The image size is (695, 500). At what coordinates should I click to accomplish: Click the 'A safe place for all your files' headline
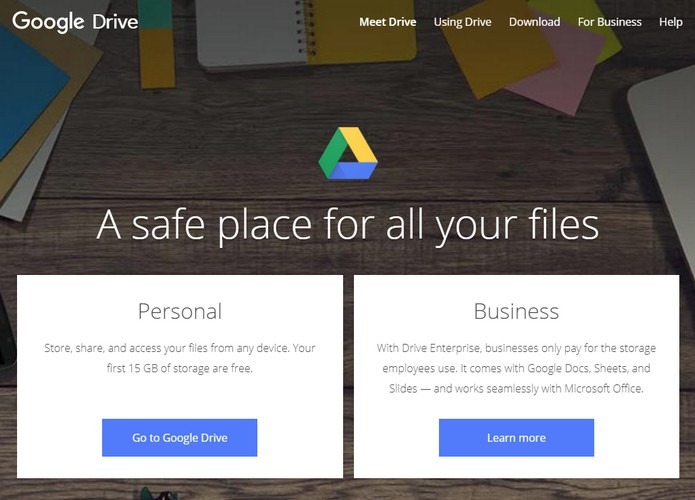pyautogui.click(x=348, y=225)
